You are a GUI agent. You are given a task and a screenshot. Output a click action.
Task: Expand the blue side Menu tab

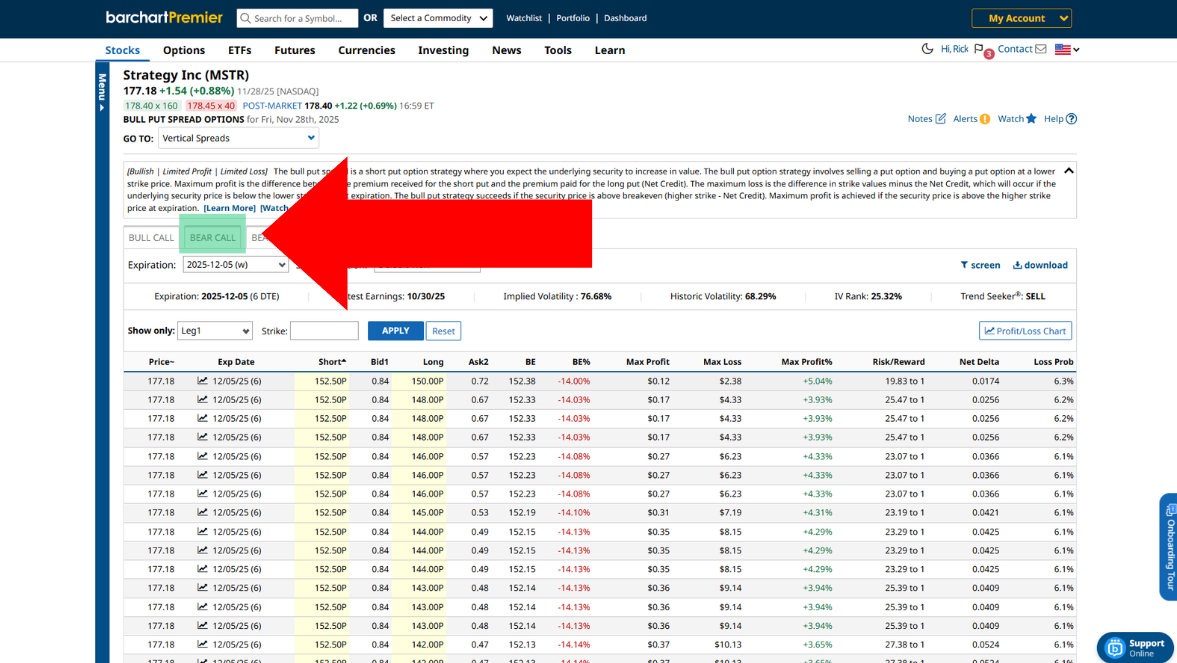coord(101,92)
